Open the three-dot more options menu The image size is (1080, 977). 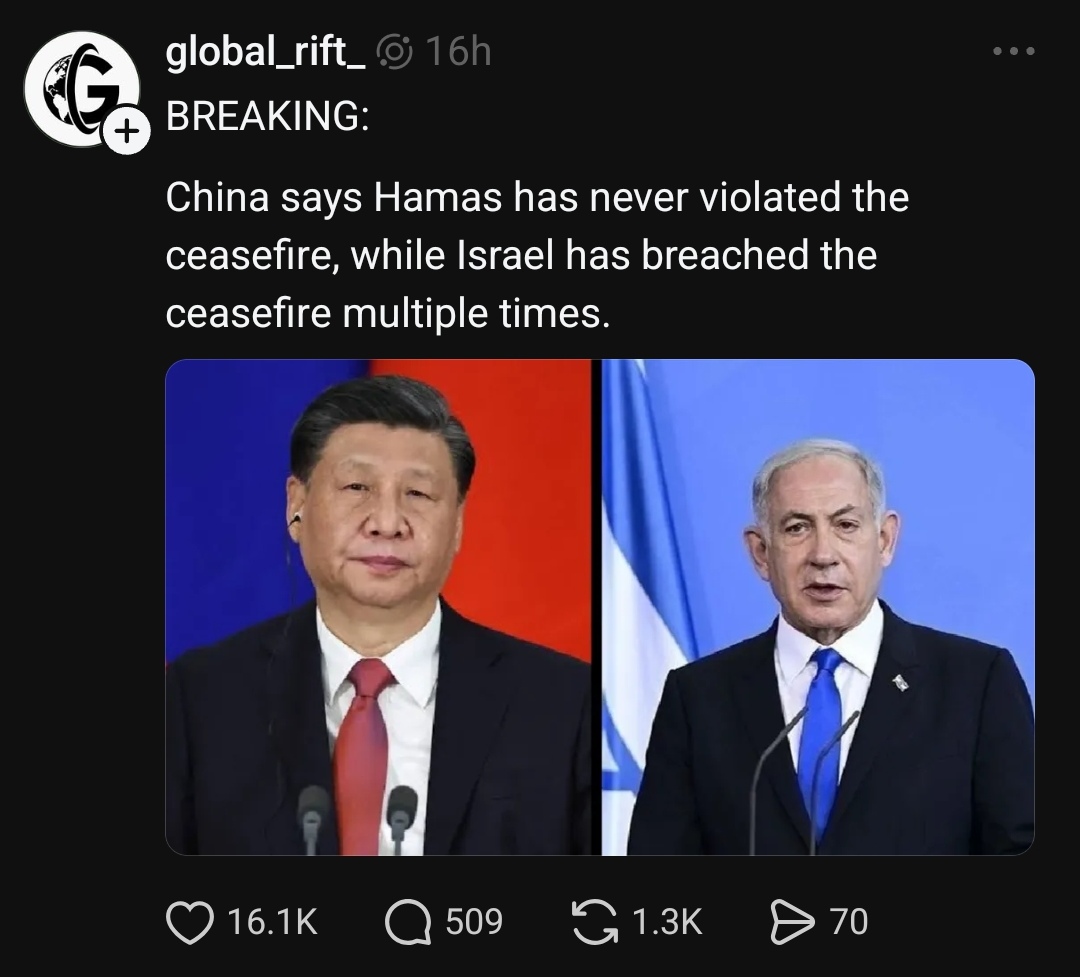(1013, 51)
